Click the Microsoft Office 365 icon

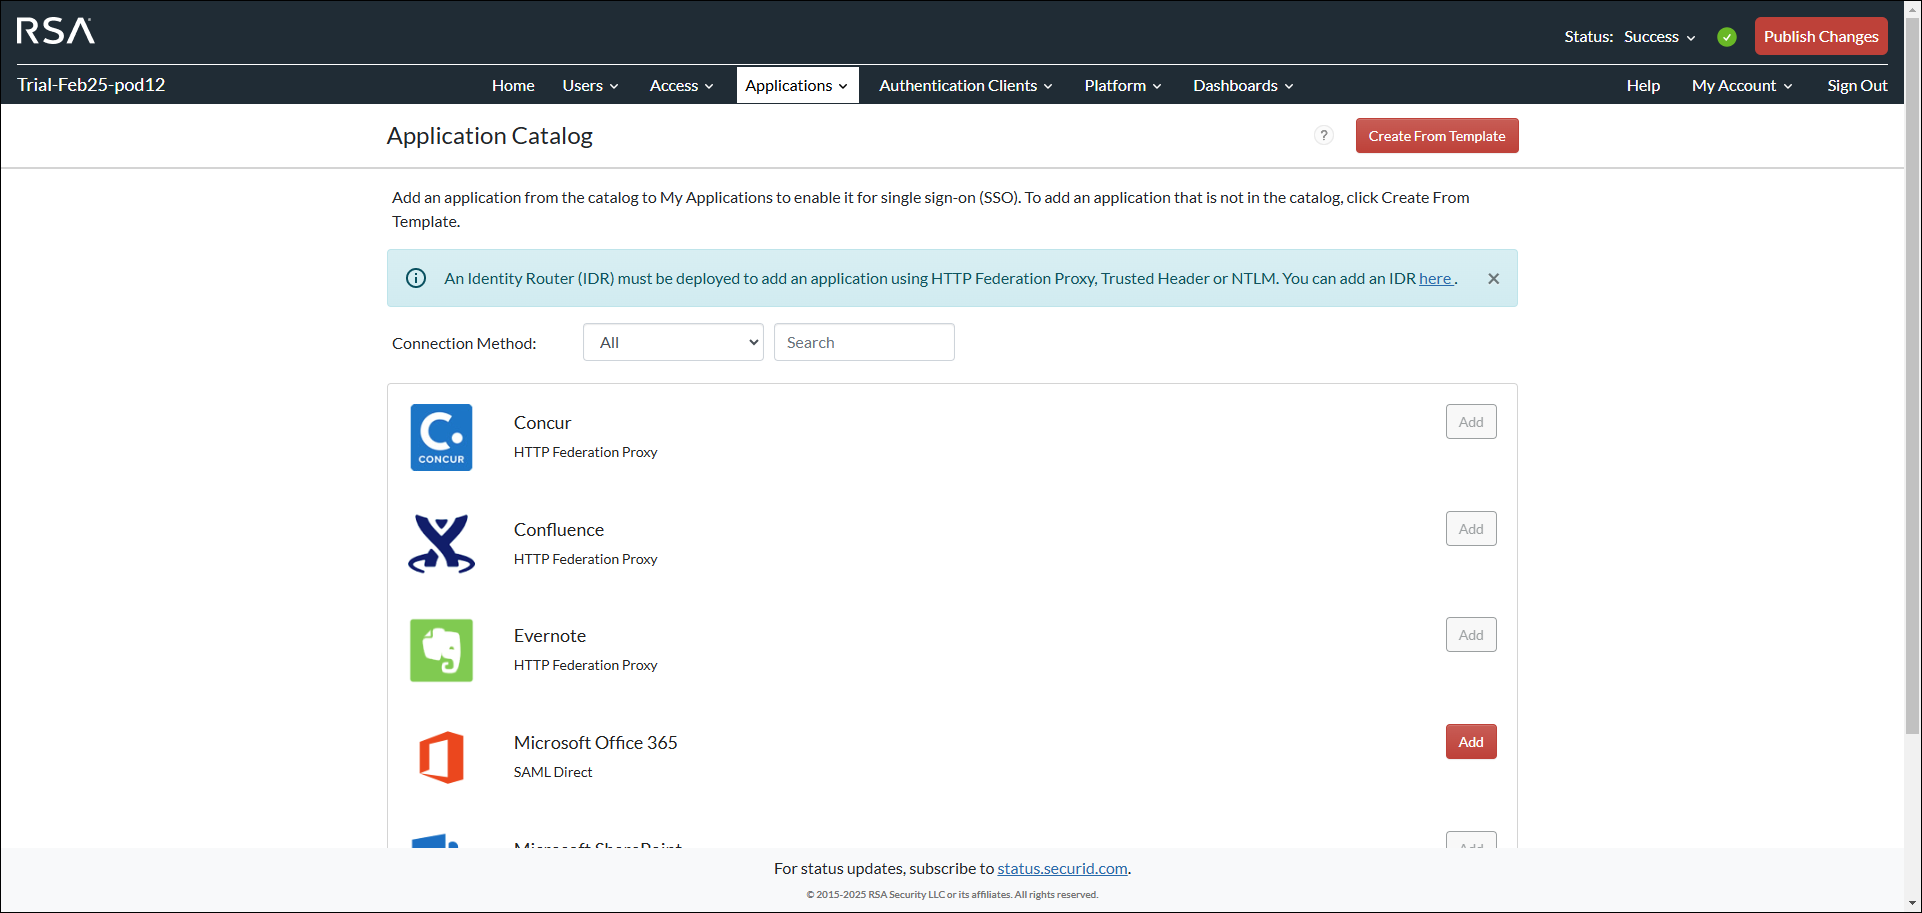coord(440,757)
